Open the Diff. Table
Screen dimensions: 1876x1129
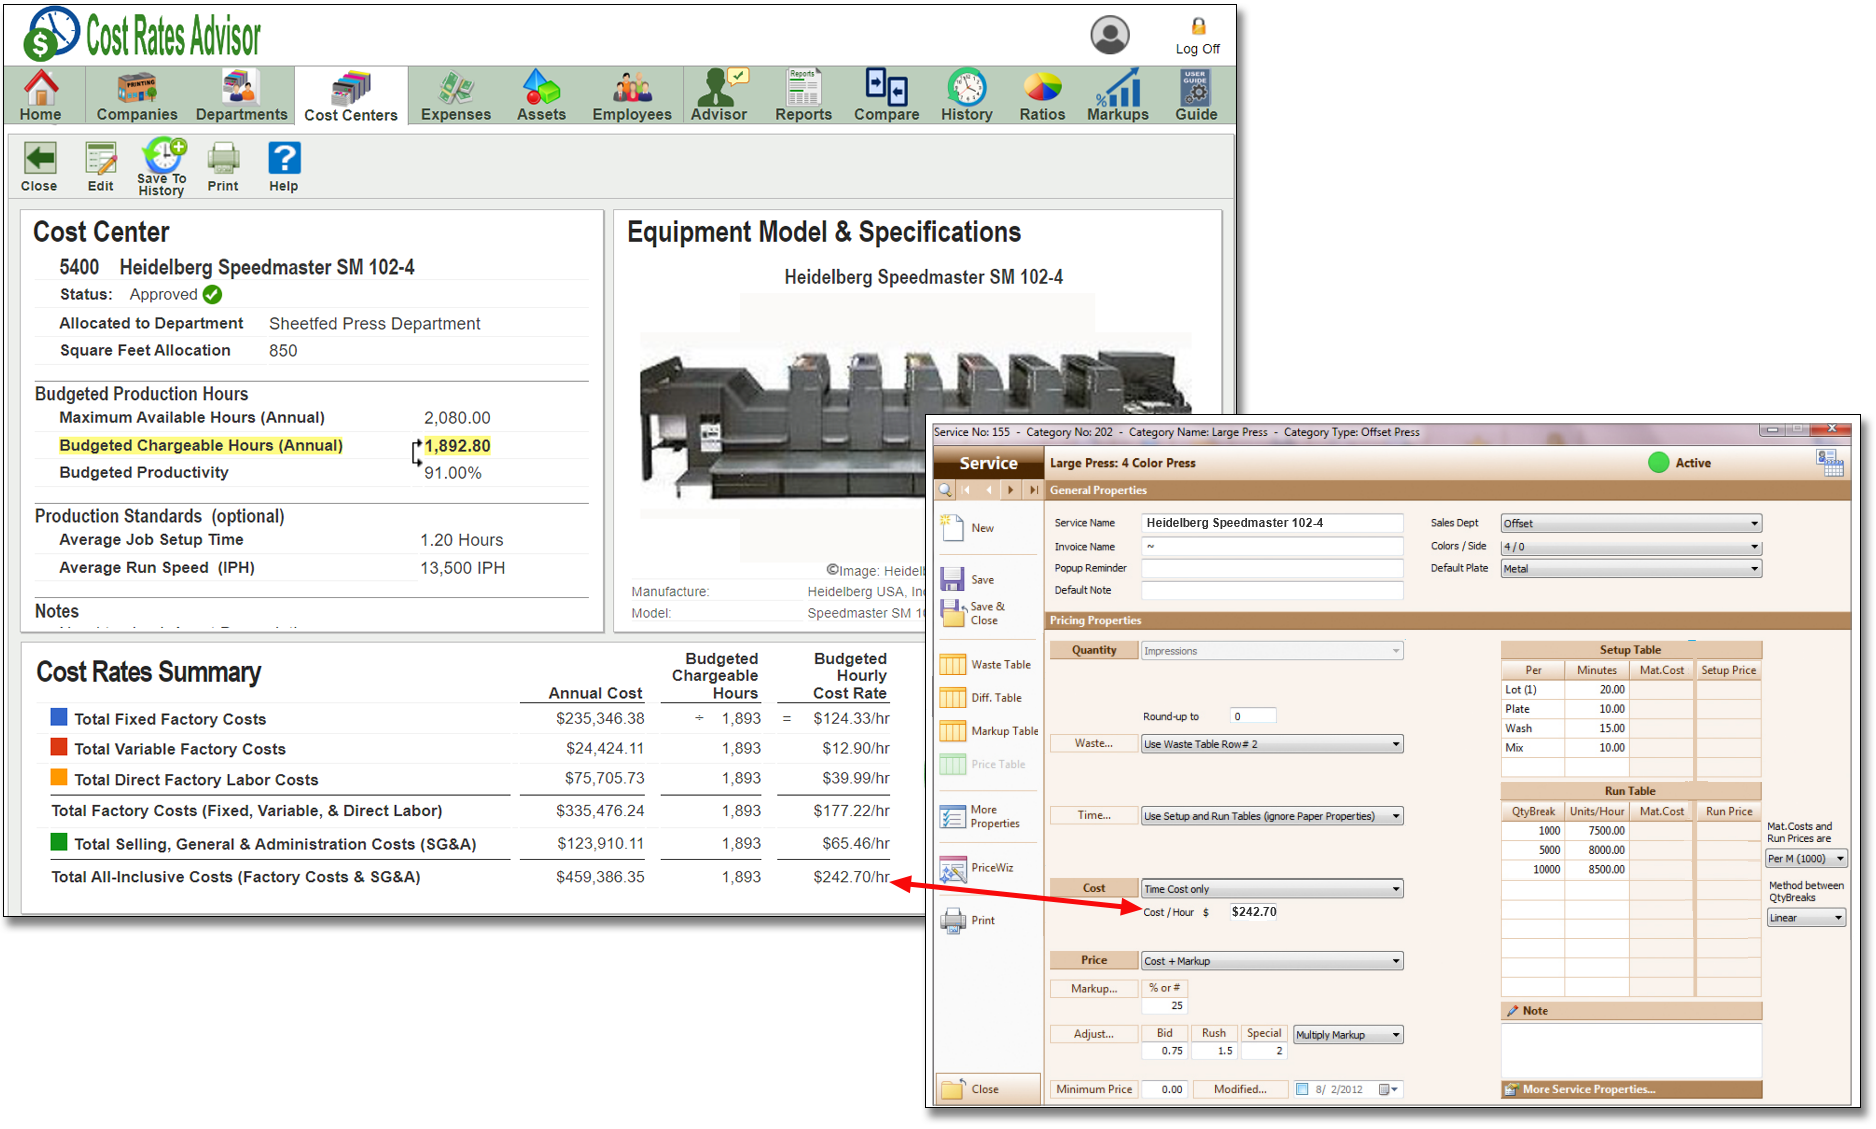[x=981, y=697]
